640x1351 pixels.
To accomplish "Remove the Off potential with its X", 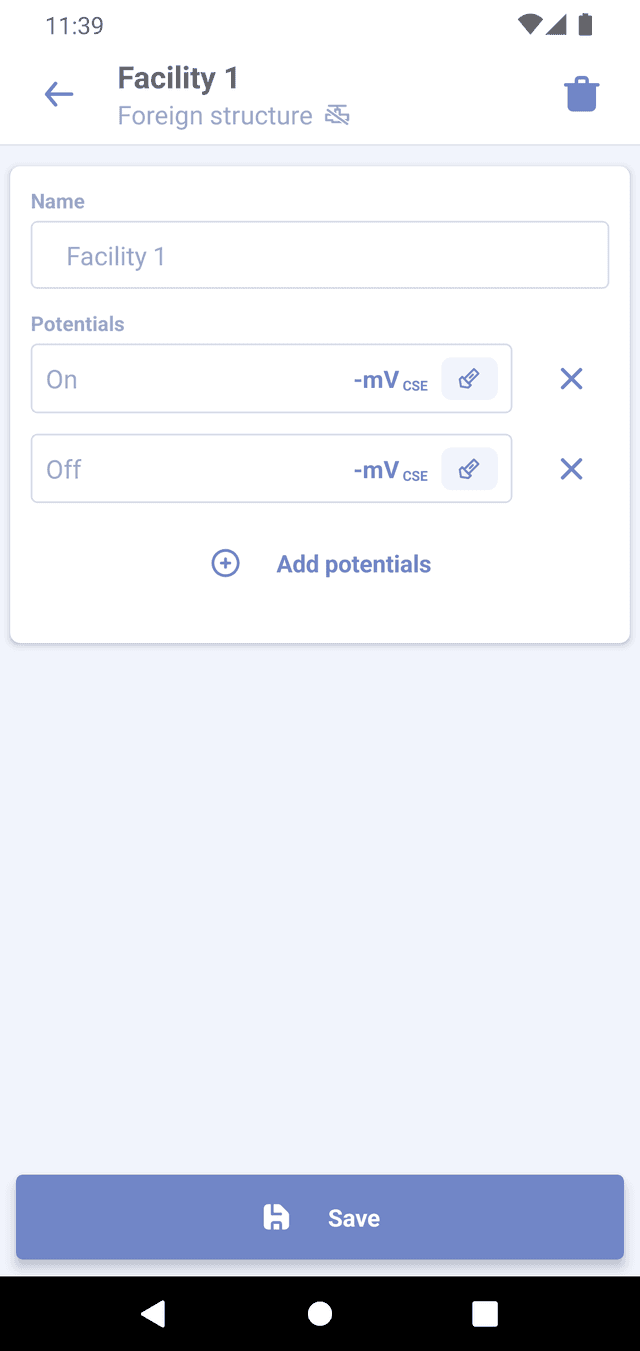I will point(571,469).
